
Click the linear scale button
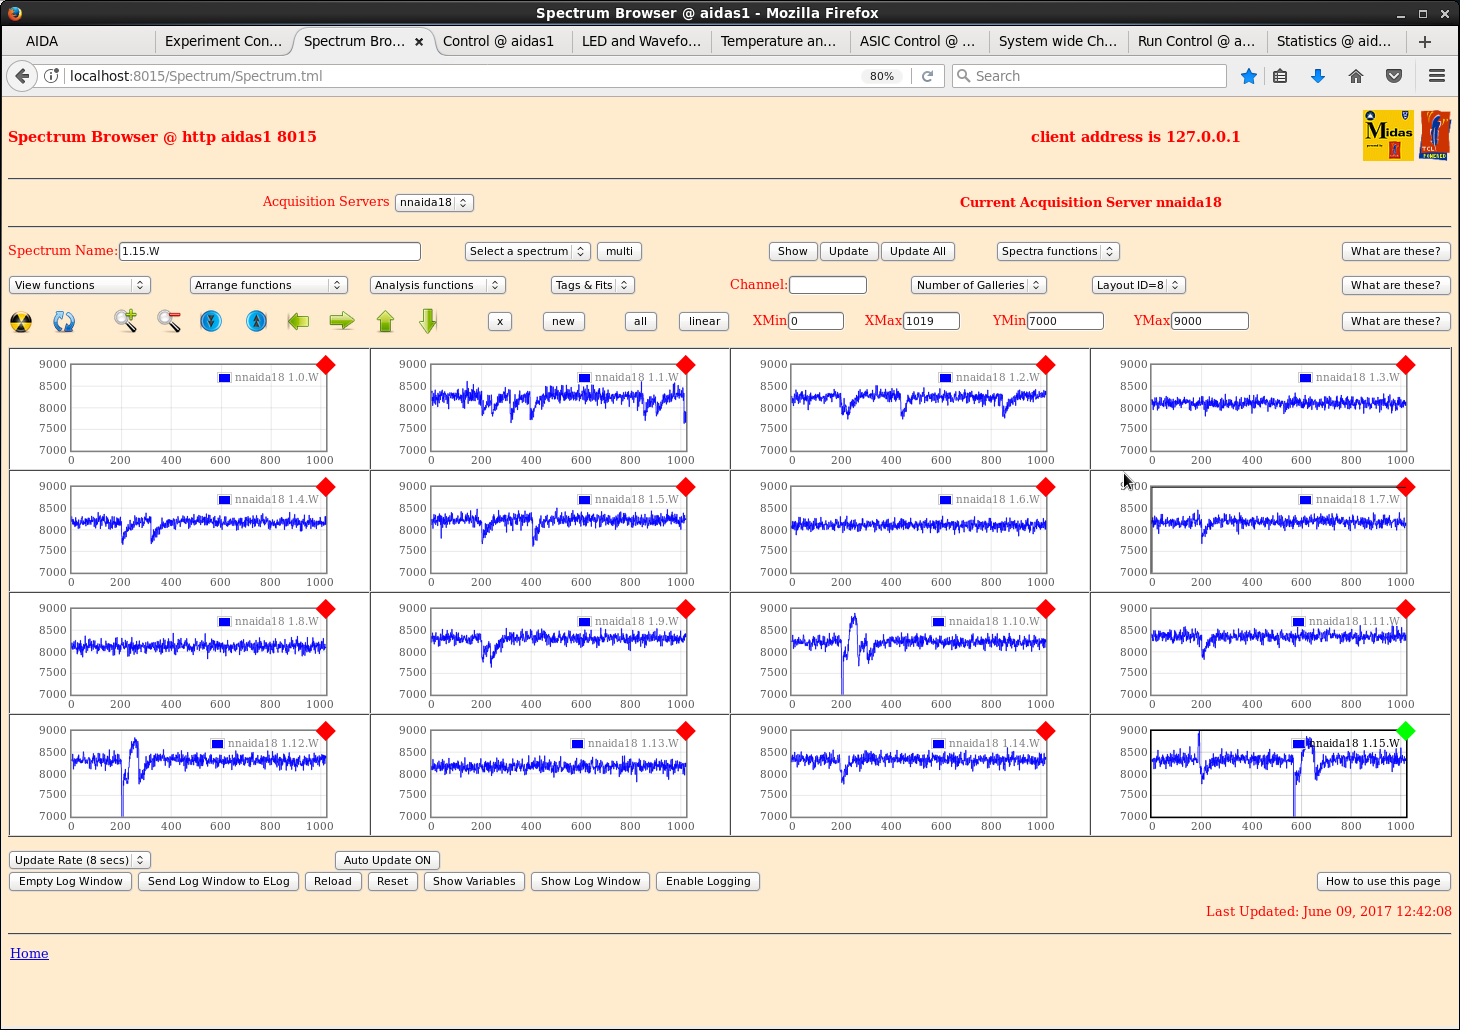pos(704,321)
